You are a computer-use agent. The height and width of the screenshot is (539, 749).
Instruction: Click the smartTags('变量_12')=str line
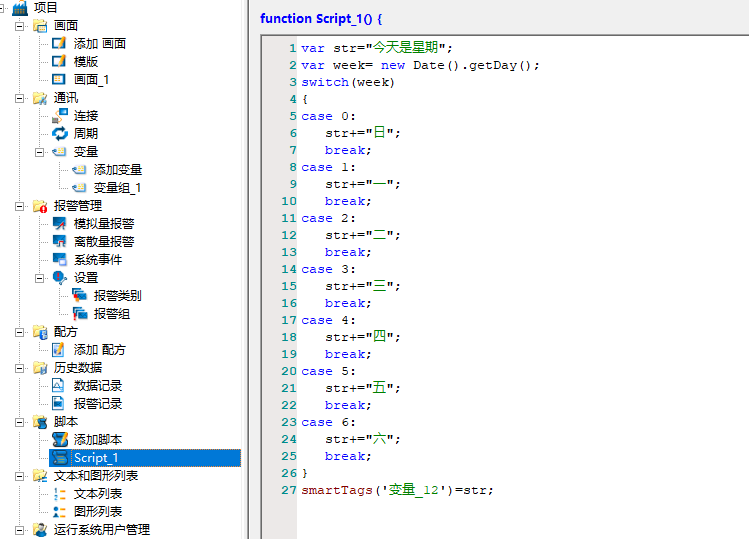[x=397, y=490]
